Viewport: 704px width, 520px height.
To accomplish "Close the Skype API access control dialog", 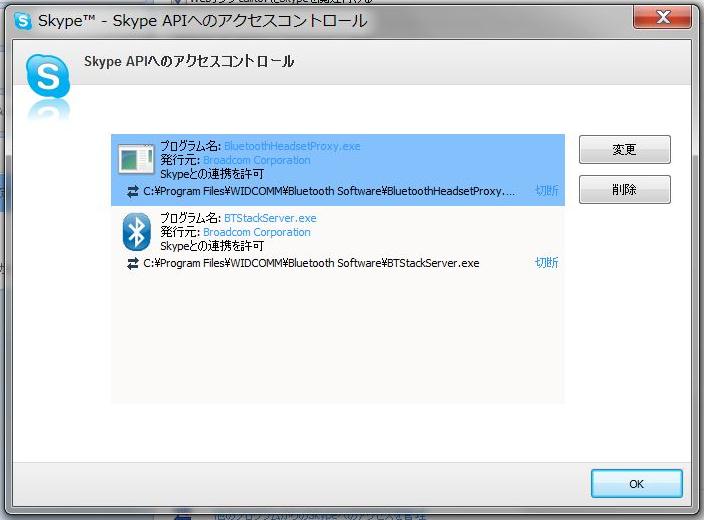I will click(662, 18).
